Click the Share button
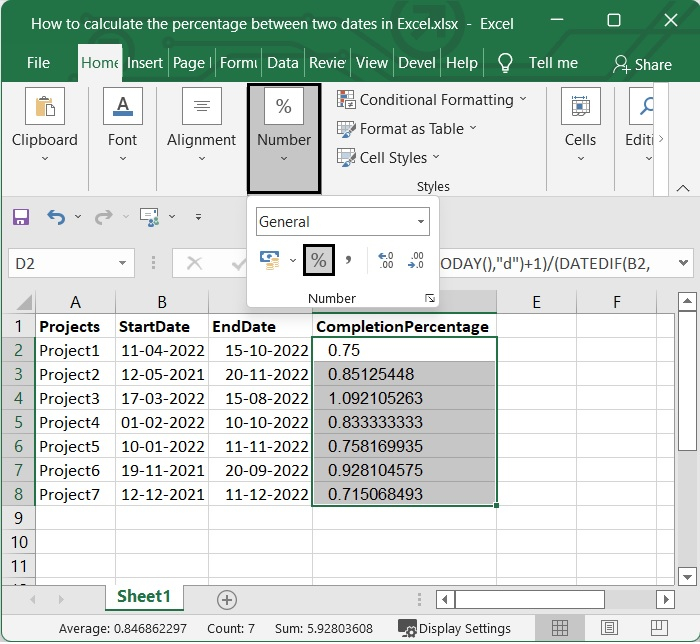This screenshot has width=700, height=644. [x=641, y=64]
